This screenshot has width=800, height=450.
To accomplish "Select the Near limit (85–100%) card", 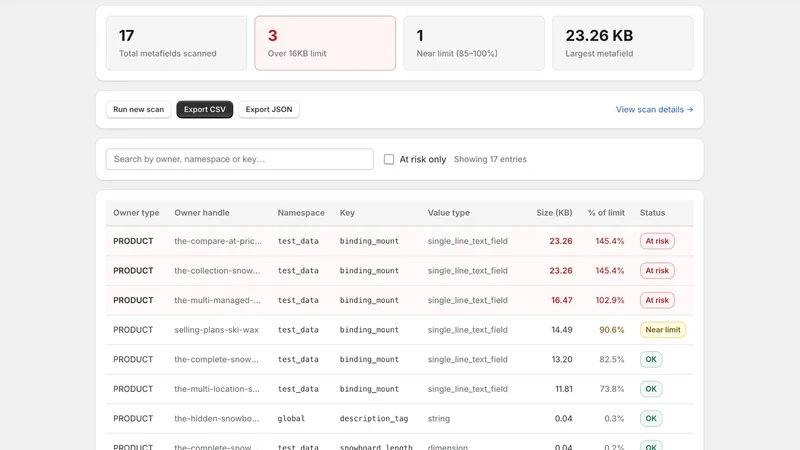I will click(474, 43).
